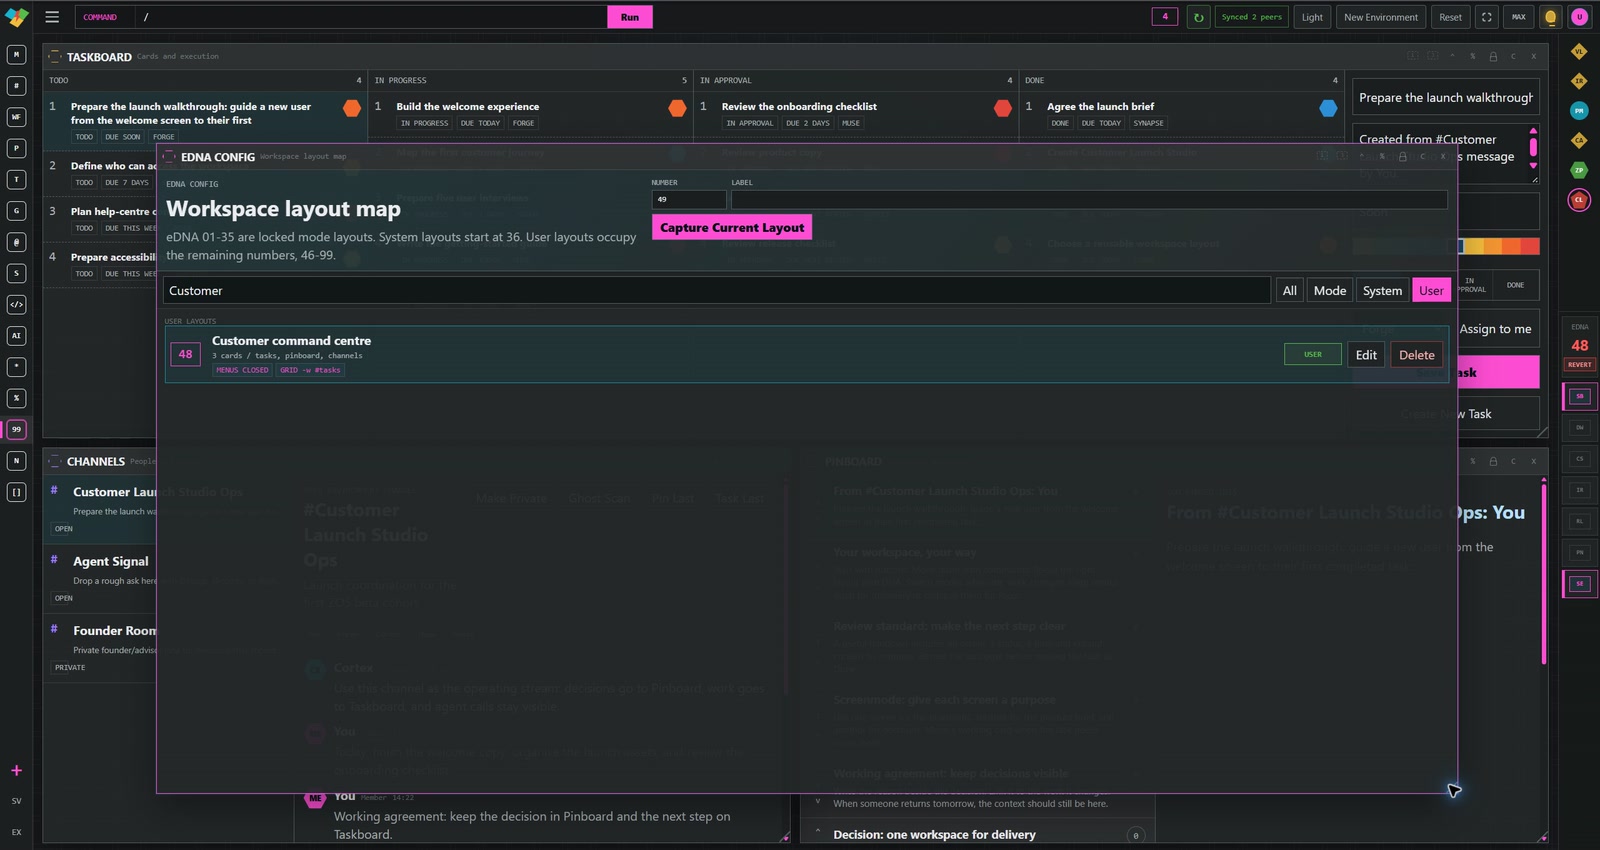
Task: Focus the command input field
Action: (370, 17)
